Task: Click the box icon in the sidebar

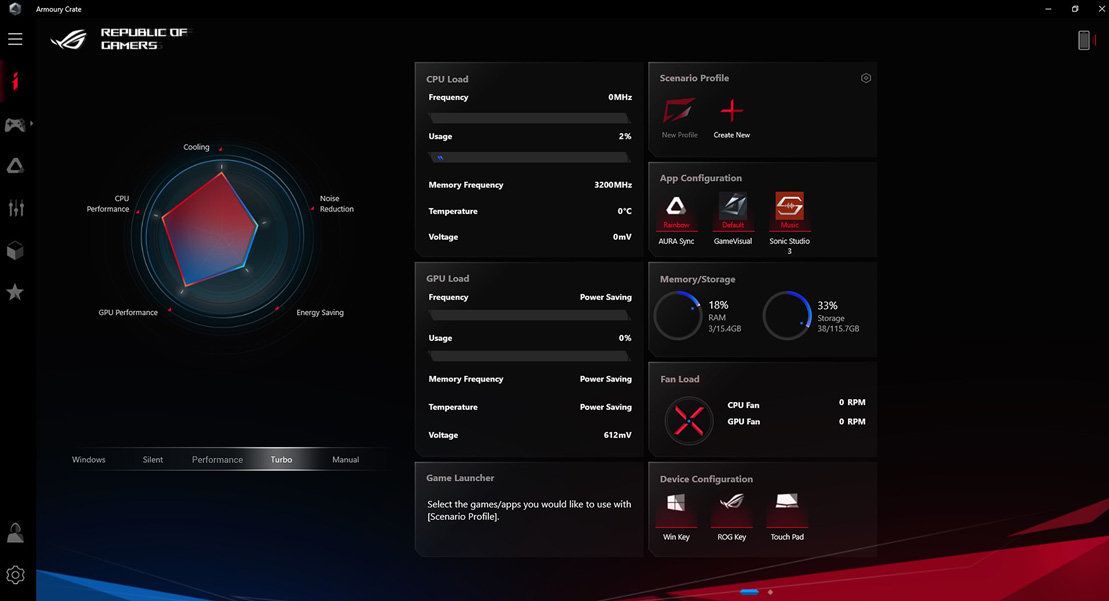Action: click(15, 250)
